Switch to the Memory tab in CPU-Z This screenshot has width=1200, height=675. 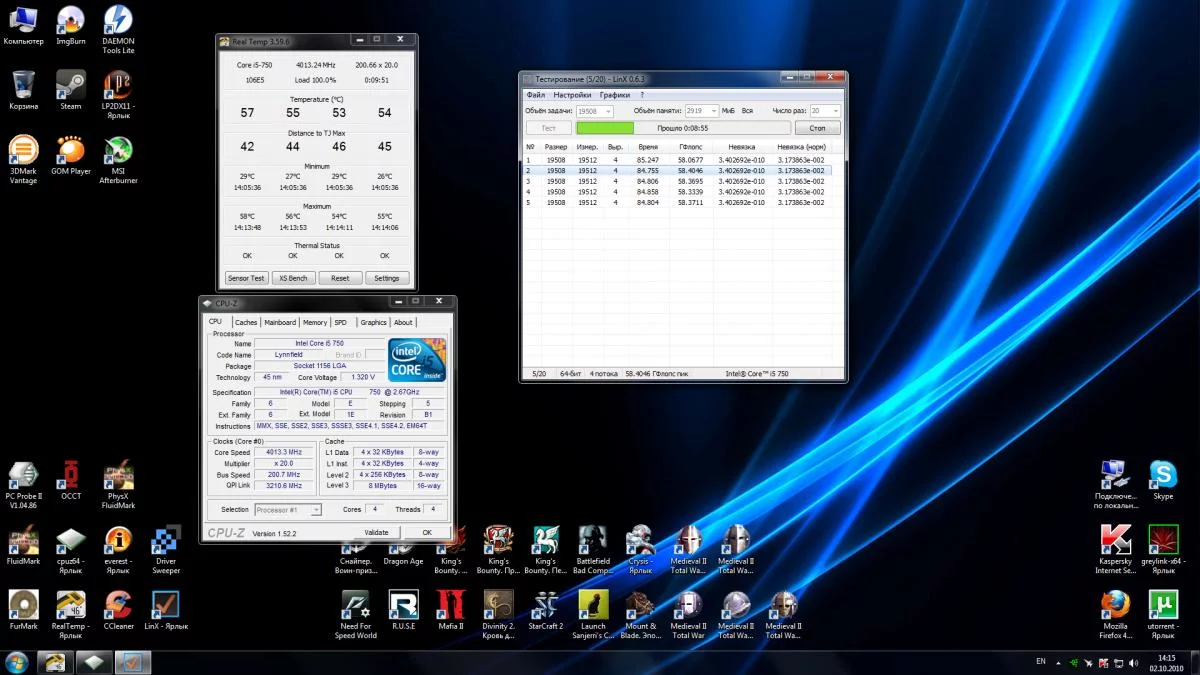314,323
